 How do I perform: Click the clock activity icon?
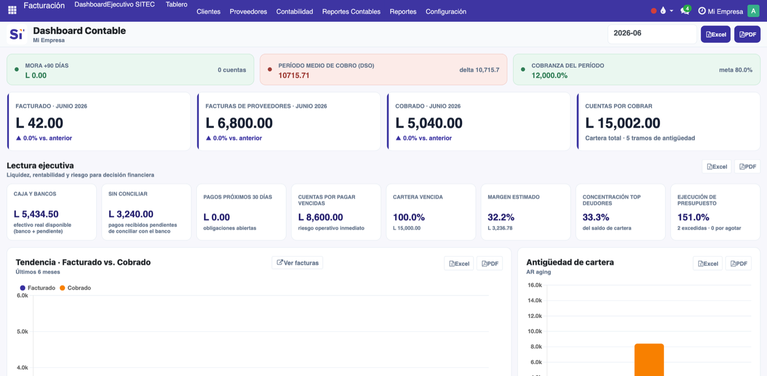pyautogui.click(x=701, y=11)
